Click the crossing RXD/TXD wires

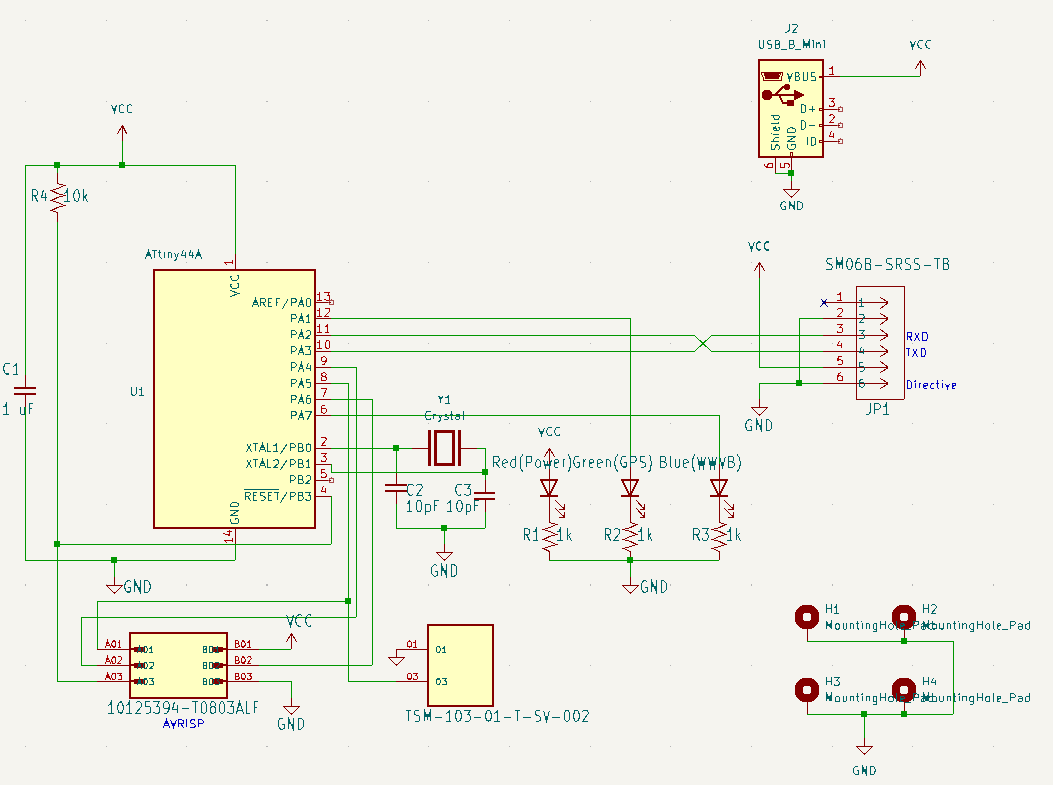click(x=702, y=344)
